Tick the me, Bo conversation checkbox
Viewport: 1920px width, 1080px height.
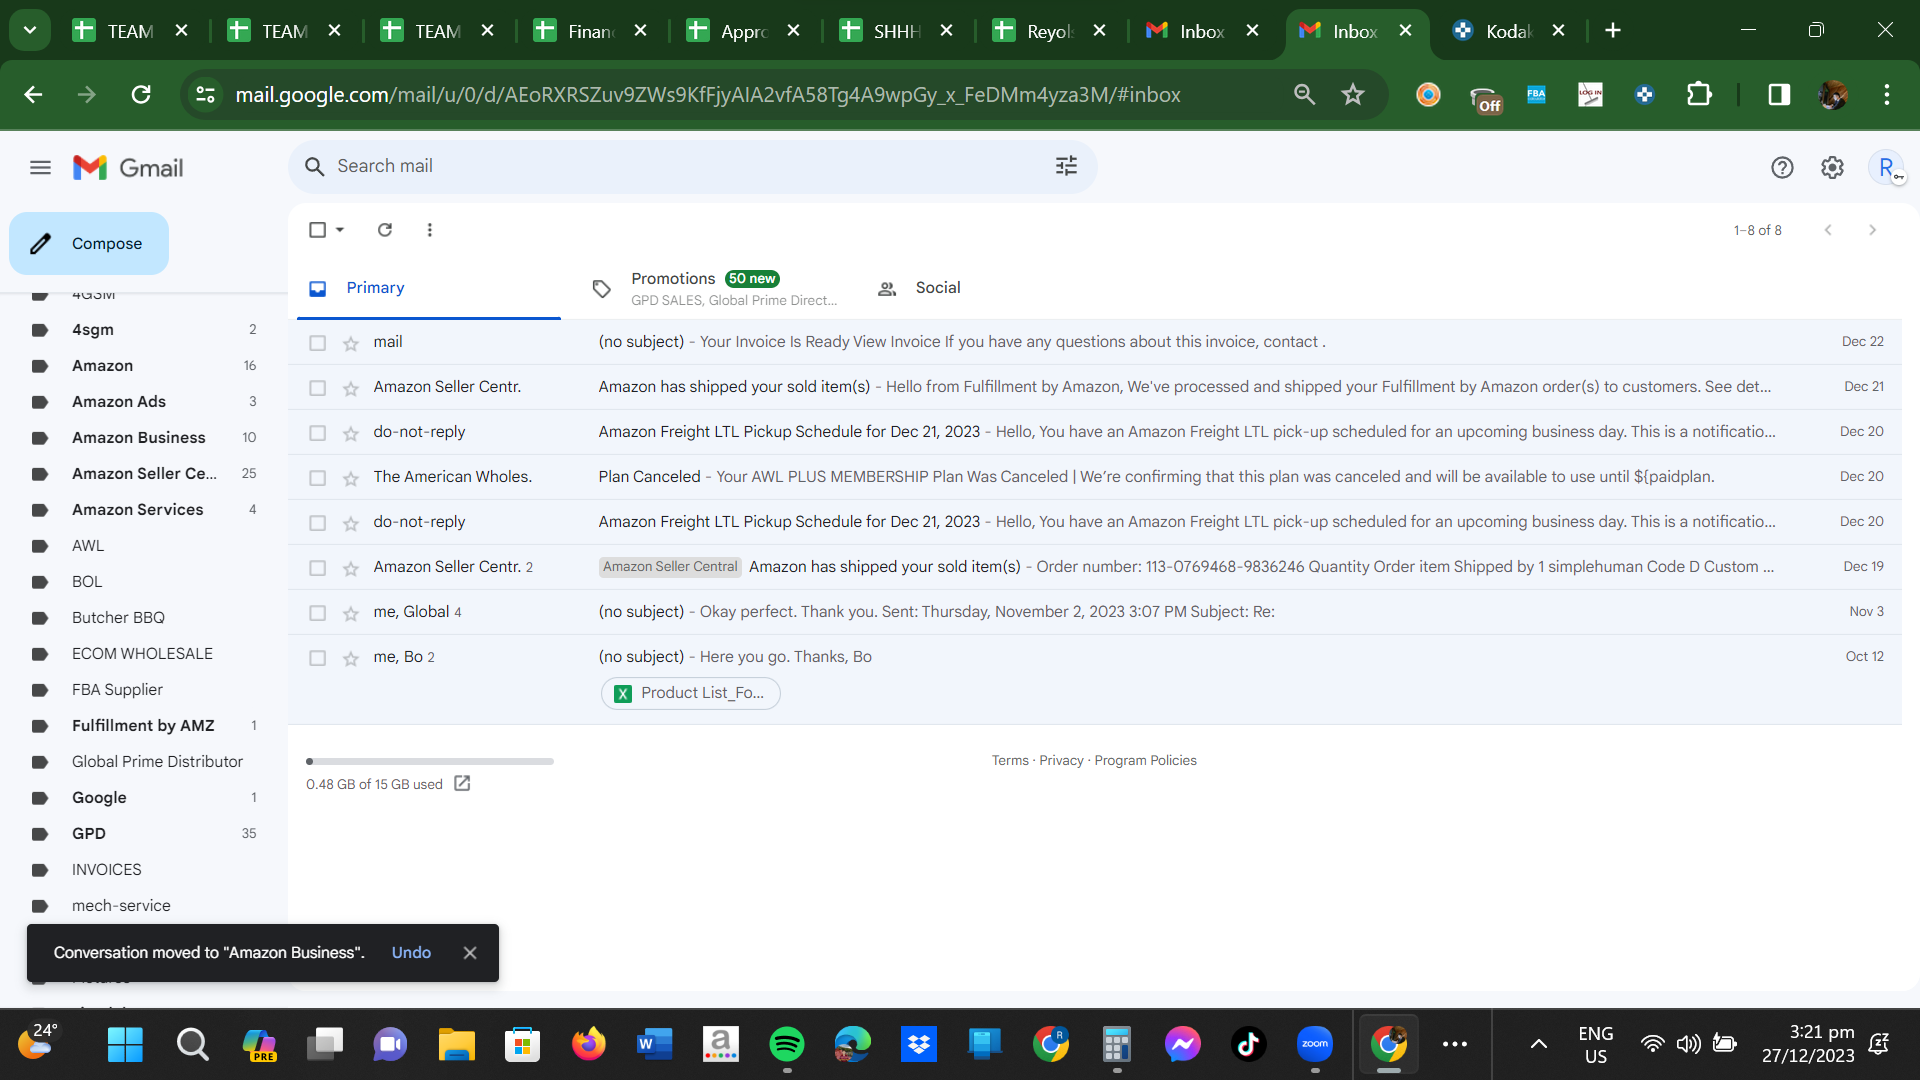point(318,658)
